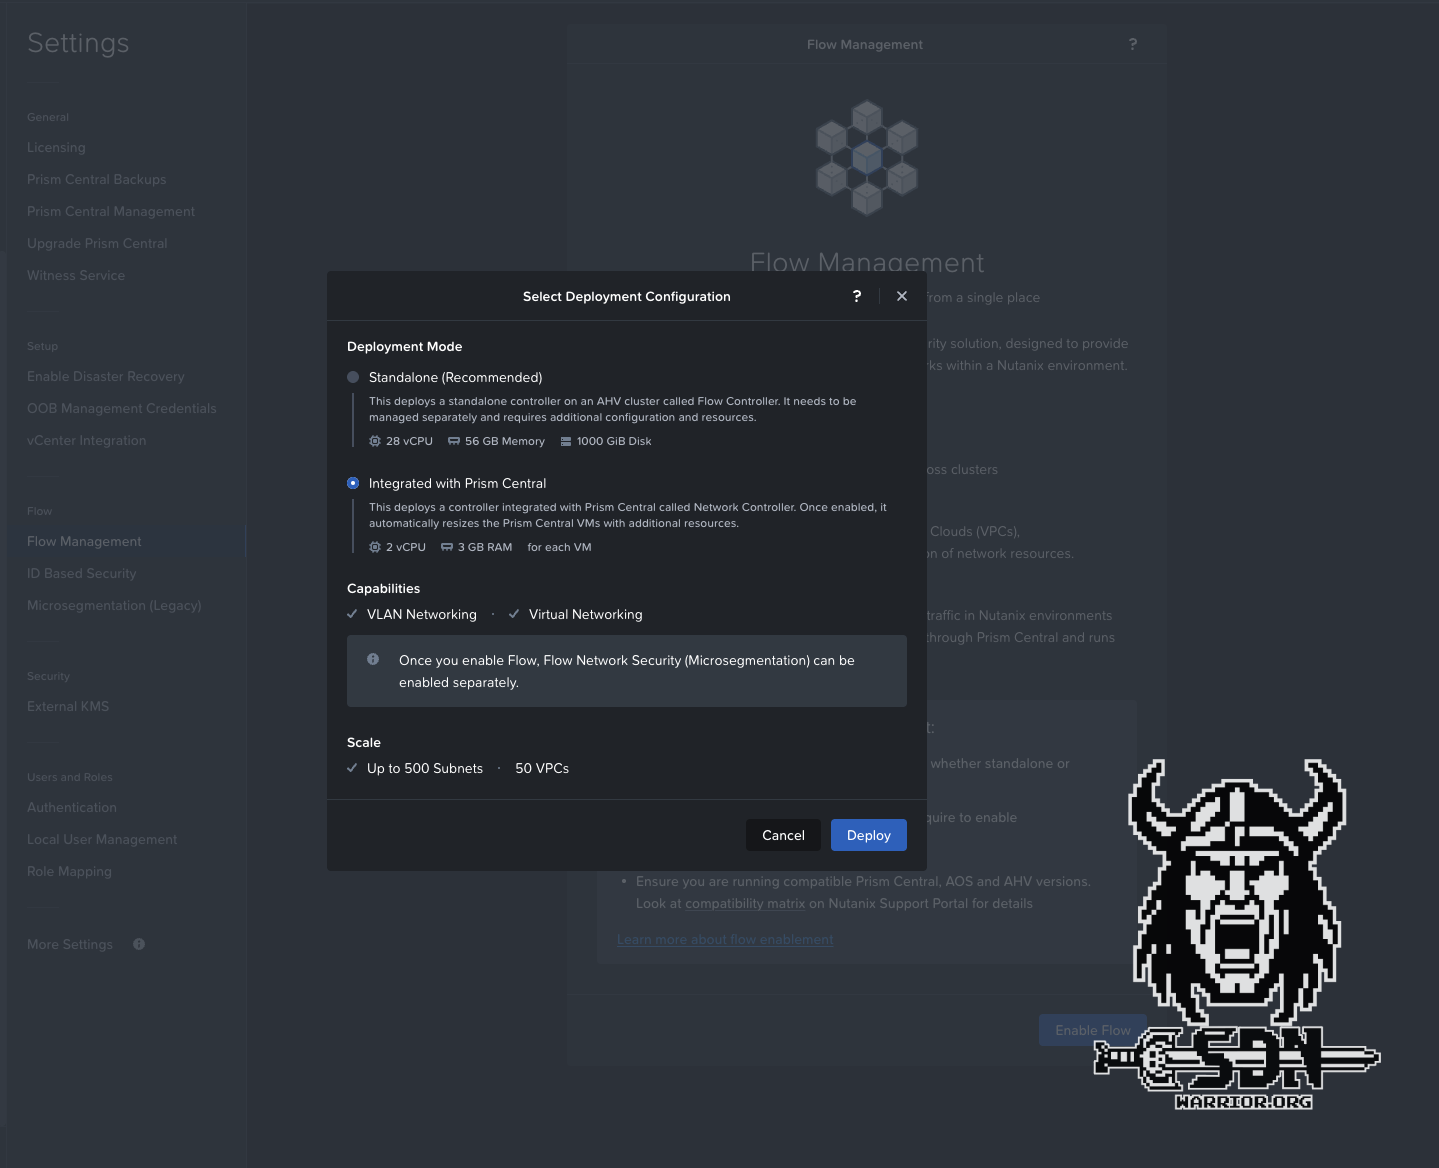The width and height of the screenshot is (1439, 1168).
Task: Open Licensing settings
Action: point(56,147)
